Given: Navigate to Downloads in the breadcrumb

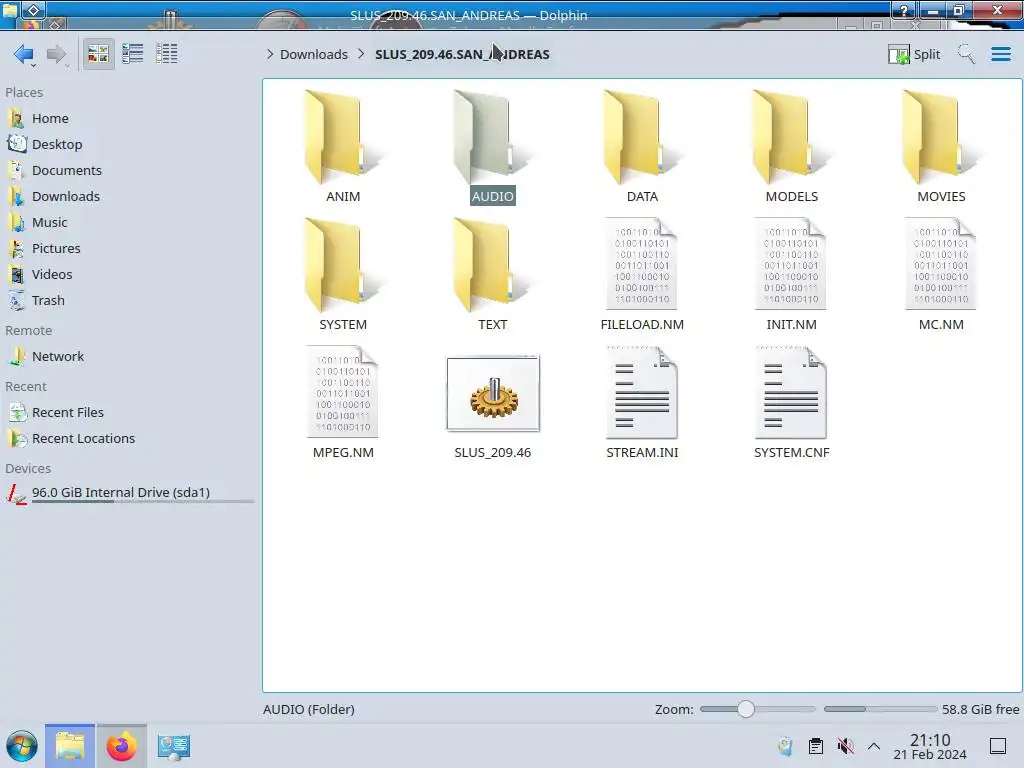Looking at the screenshot, I should point(313,54).
